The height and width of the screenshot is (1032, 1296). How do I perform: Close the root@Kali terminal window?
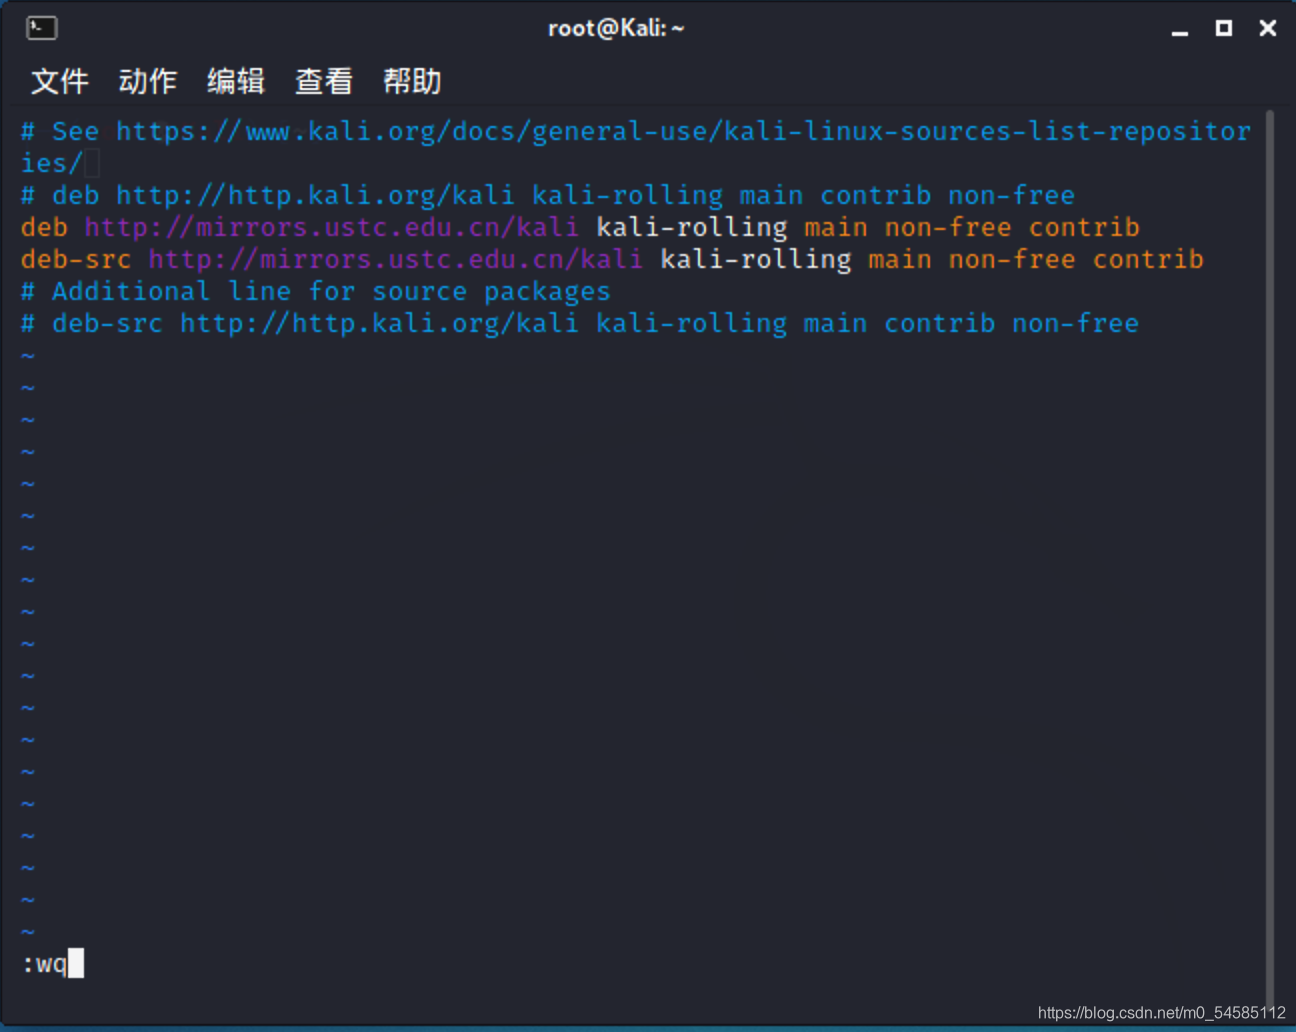click(1268, 28)
